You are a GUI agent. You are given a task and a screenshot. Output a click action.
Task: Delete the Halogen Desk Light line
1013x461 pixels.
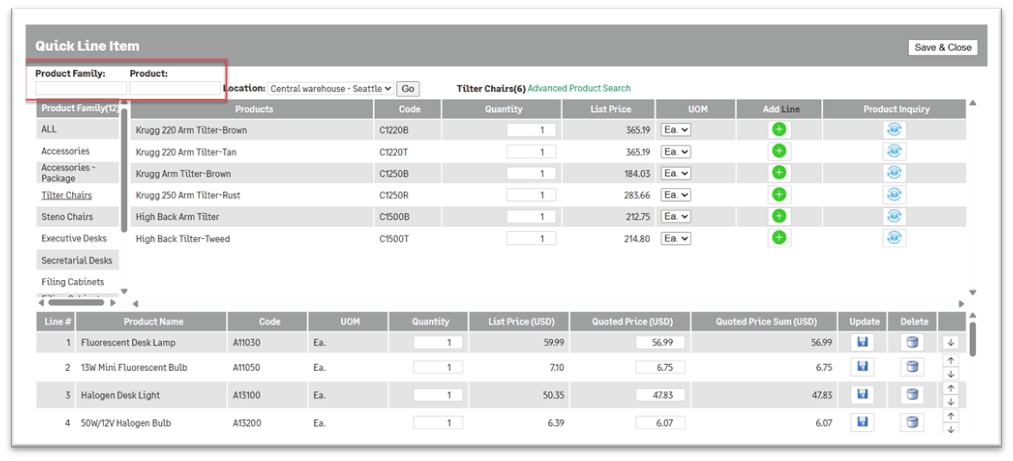point(912,394)
